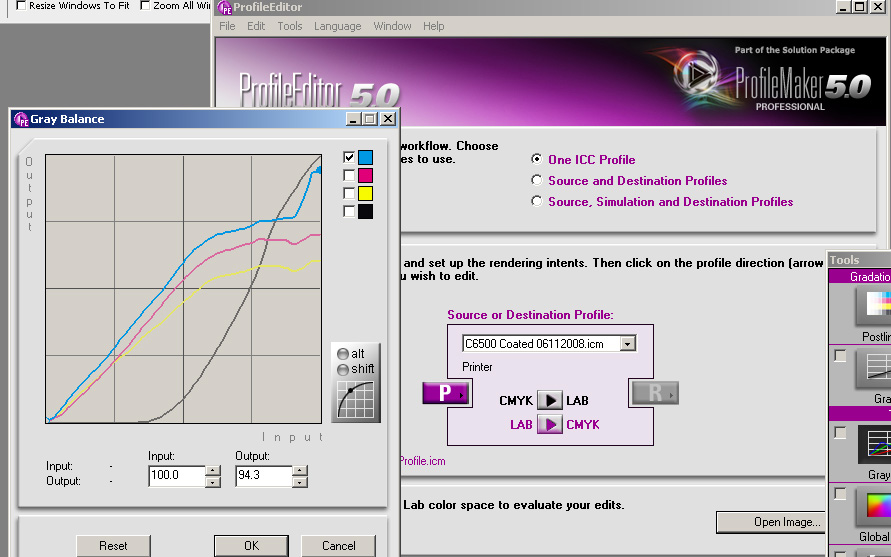
Task: Check Zoom All Windows option
Action: pyautogui.click(x=145, y=5)
